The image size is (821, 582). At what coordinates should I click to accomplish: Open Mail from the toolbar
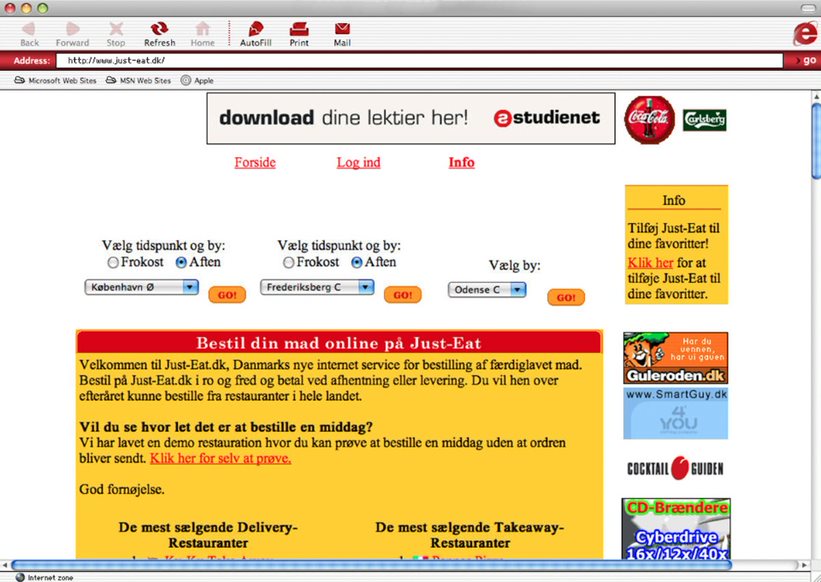342,29
